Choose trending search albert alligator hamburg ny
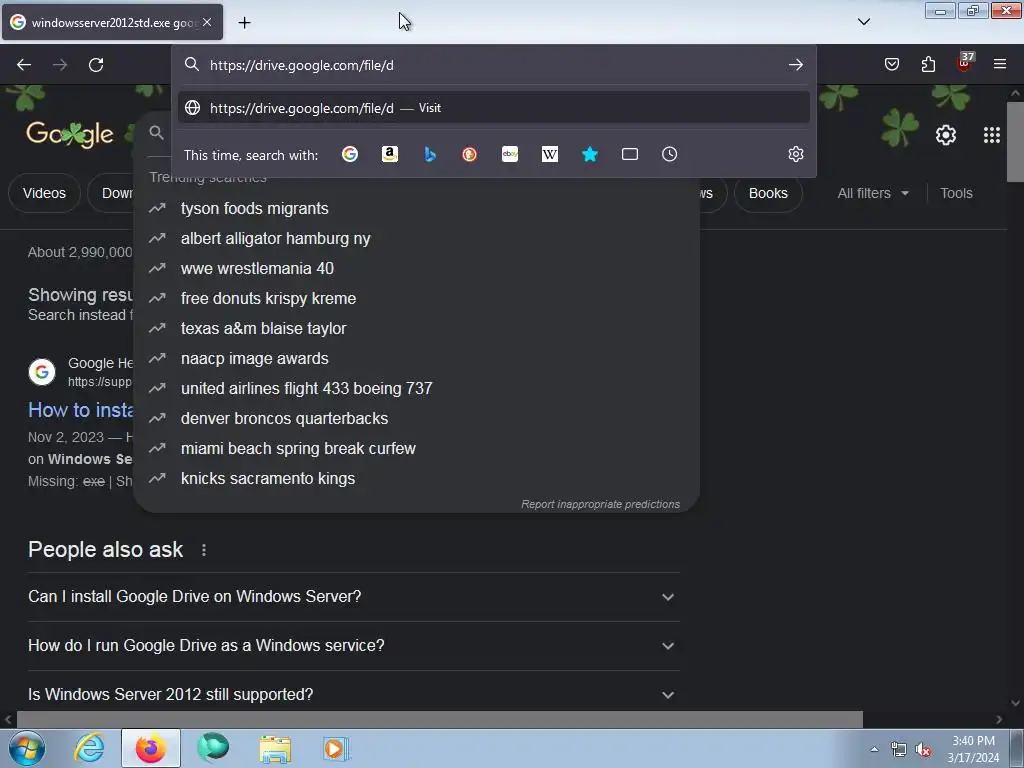Screen dimensions: 1024x768 click(x=416, y=238)
